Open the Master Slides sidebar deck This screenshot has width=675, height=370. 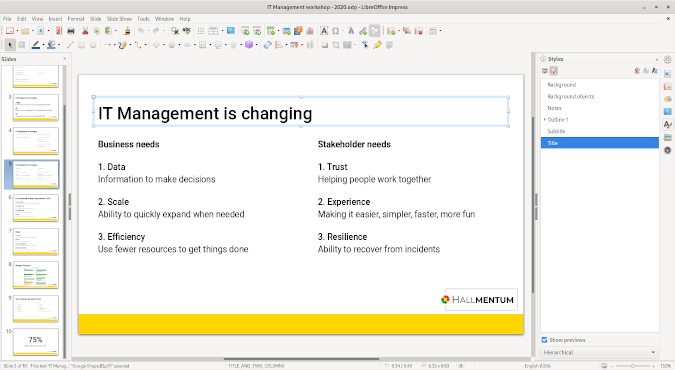tap(668, 112)
